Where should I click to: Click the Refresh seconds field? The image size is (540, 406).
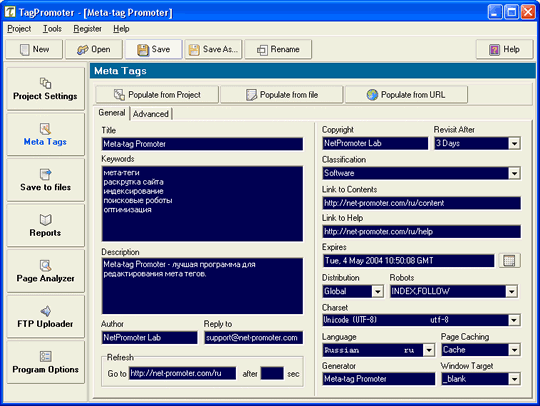pyautogui.click(x=272, y=373)
